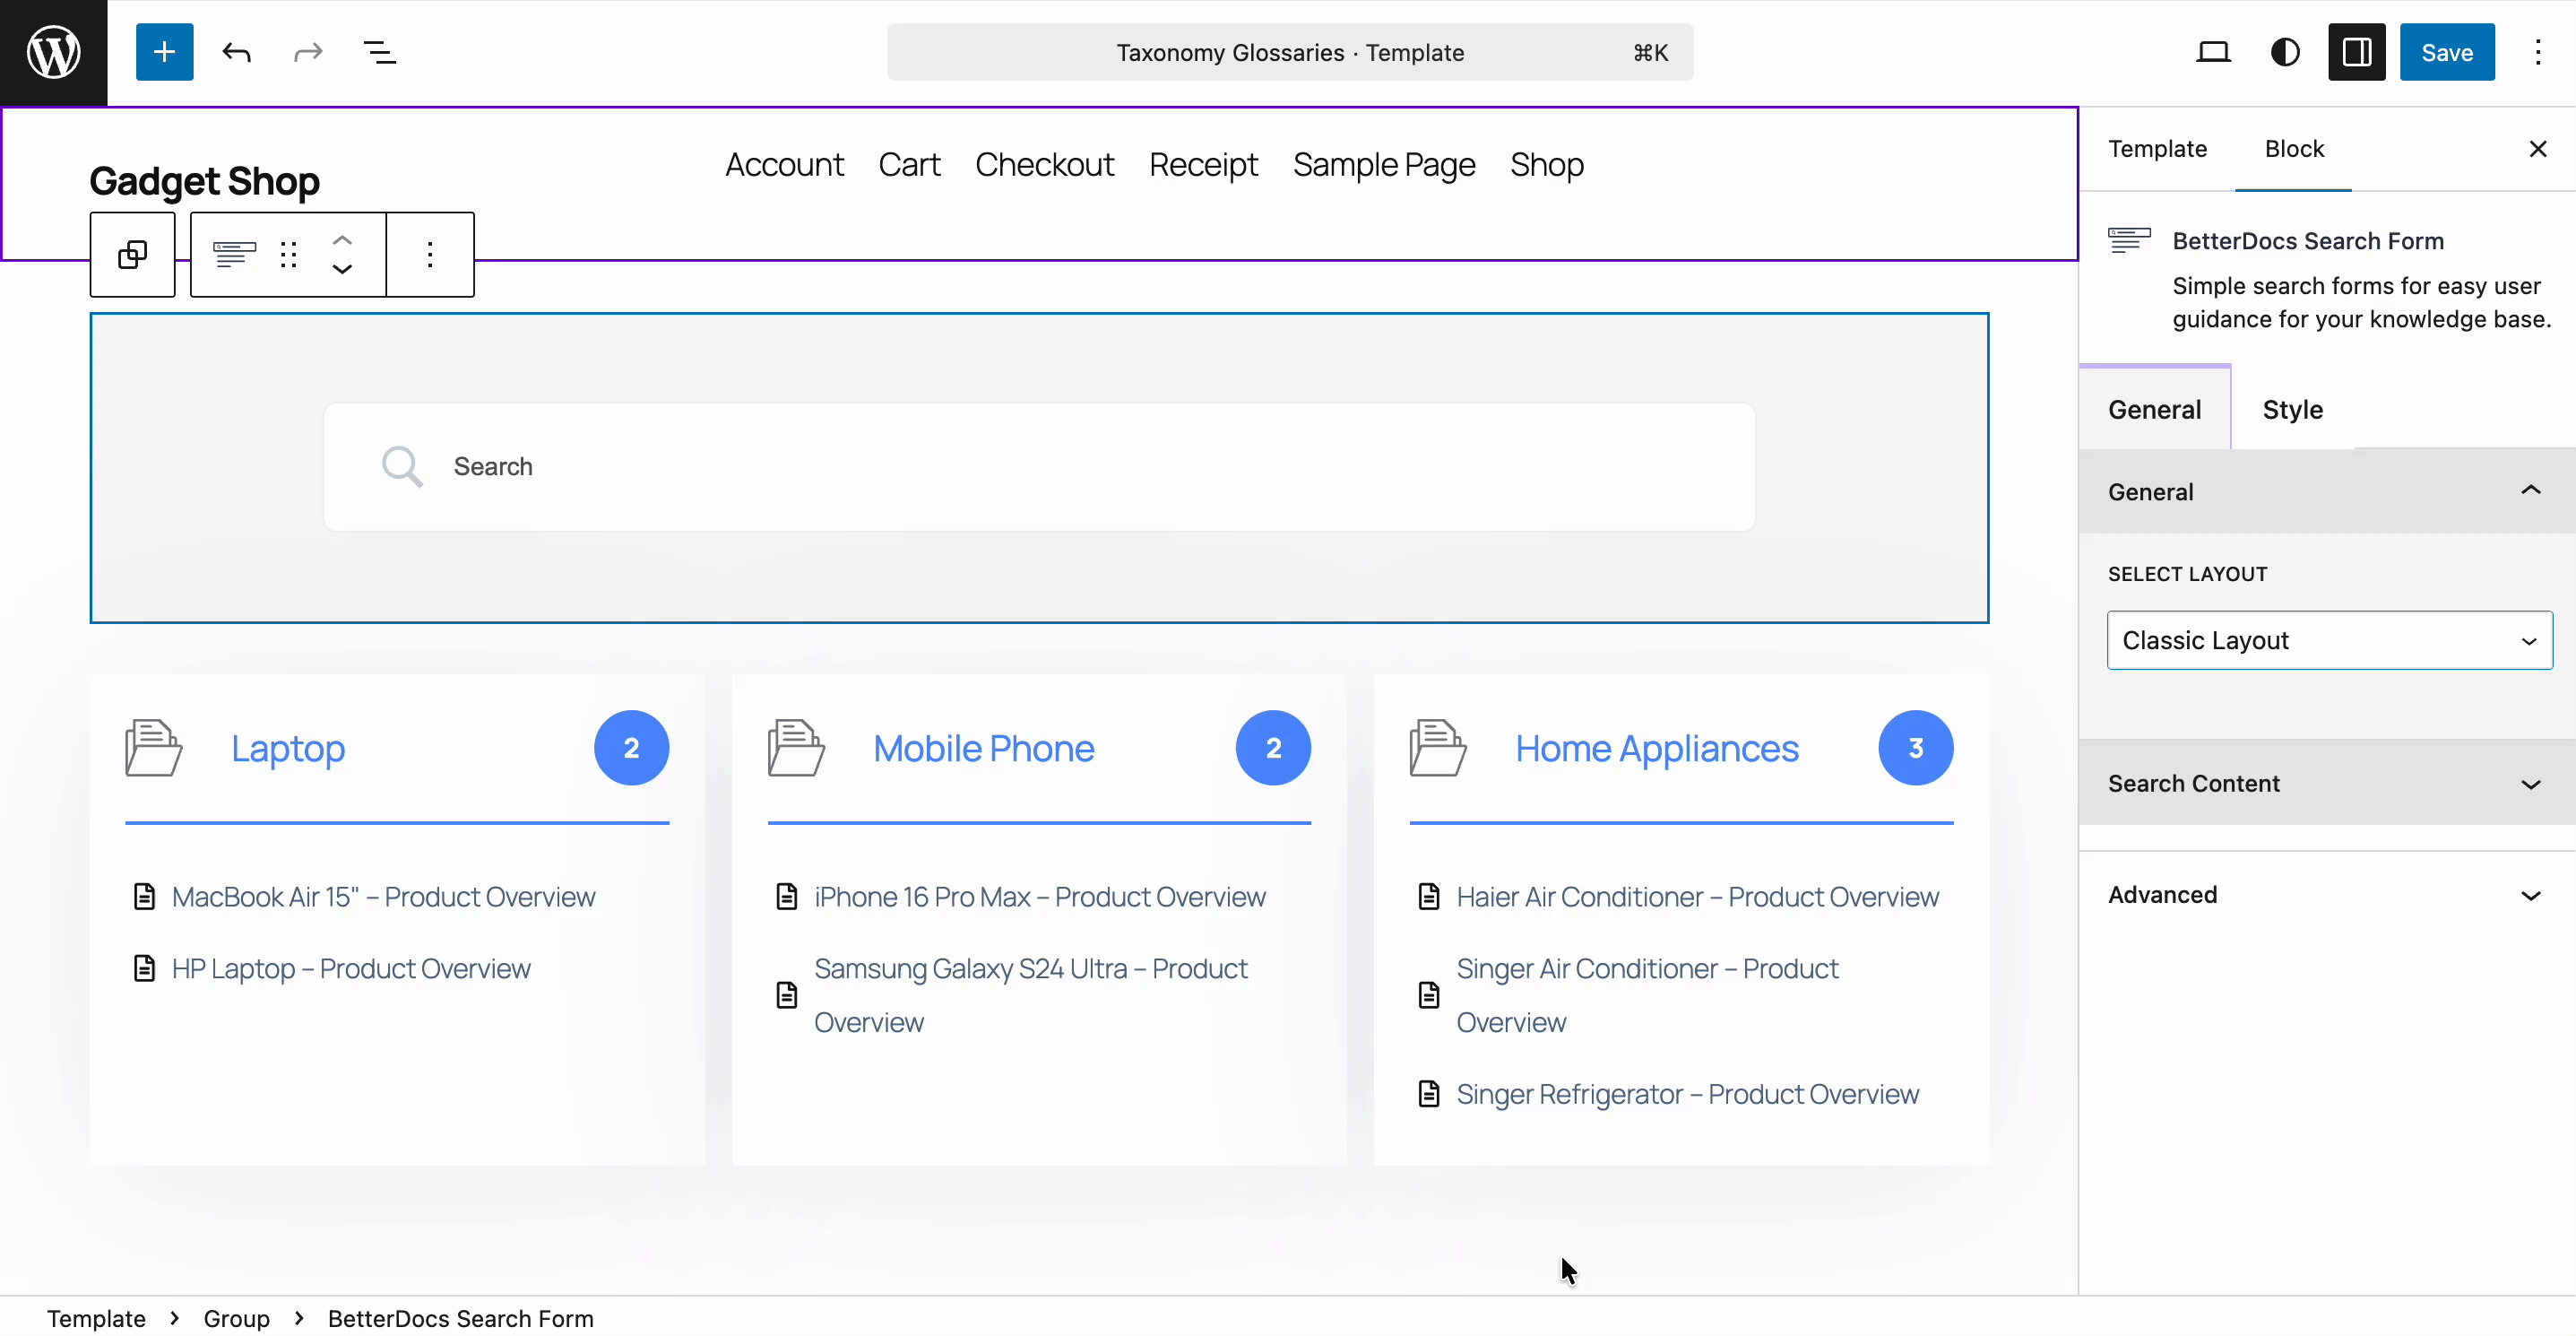Click the Save button
This screenshot has width=2576, height=1336.
[2447, 52]
